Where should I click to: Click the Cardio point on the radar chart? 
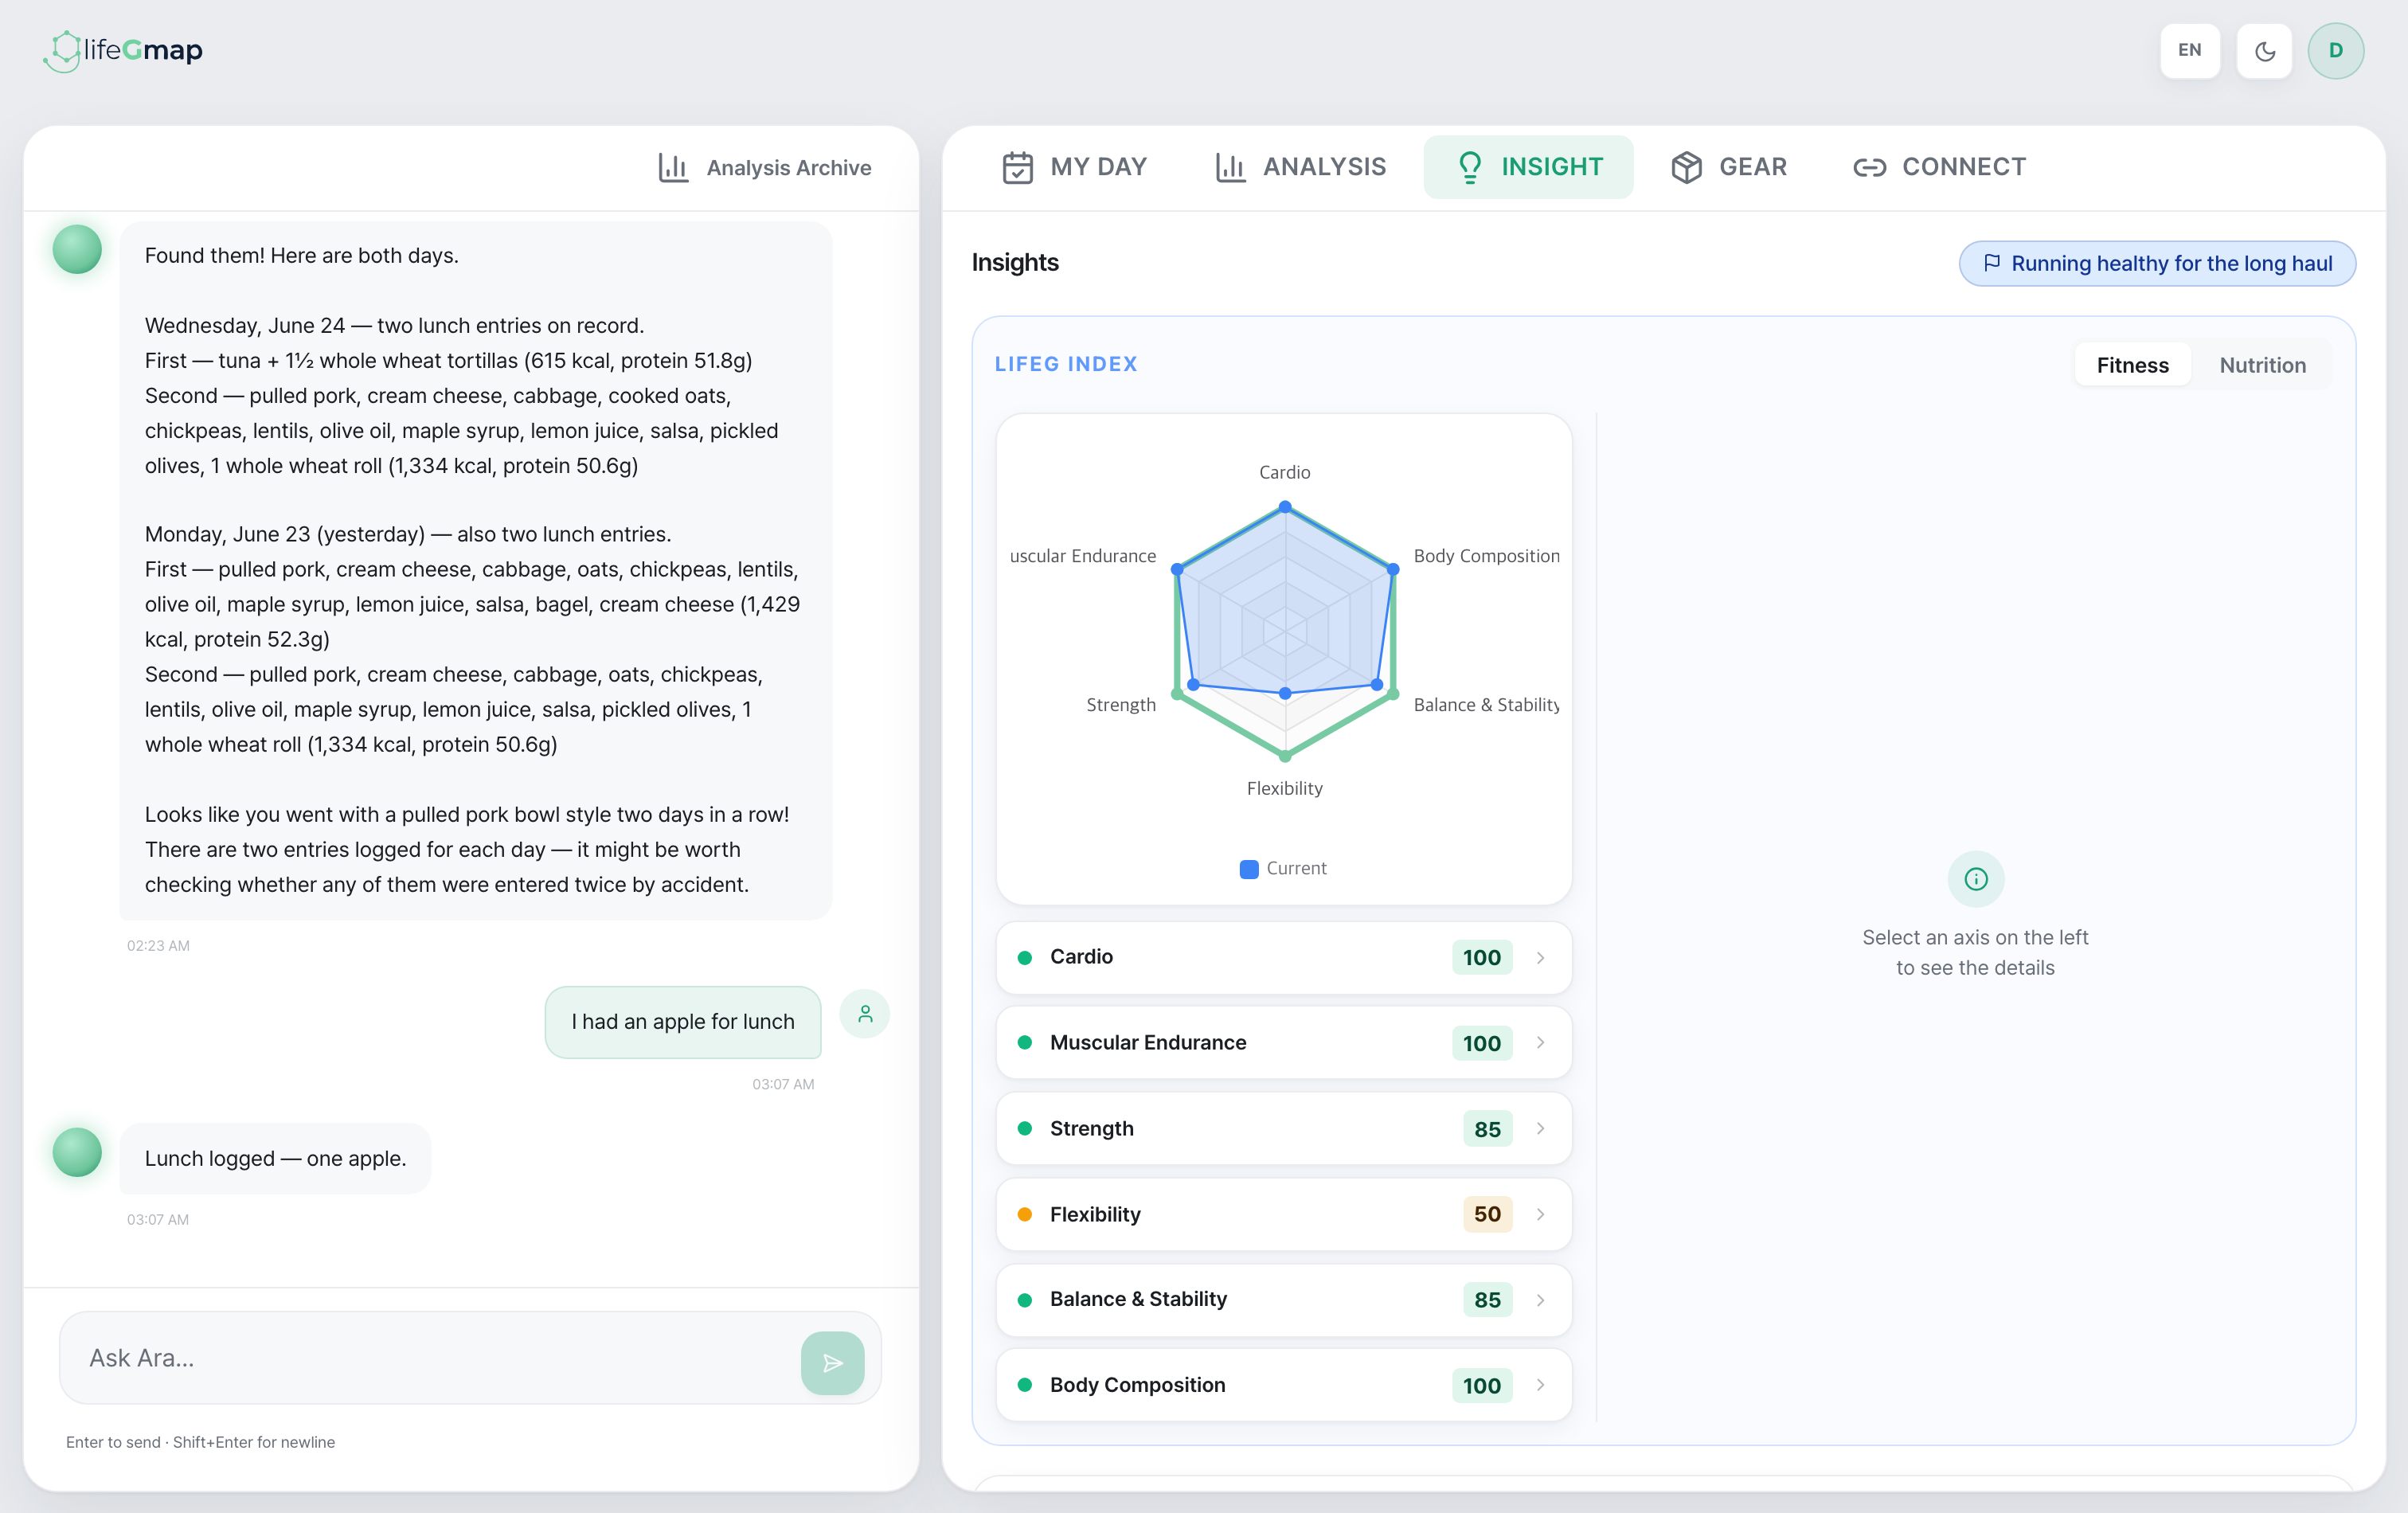pyautogui.click(x=1285, y=507)
